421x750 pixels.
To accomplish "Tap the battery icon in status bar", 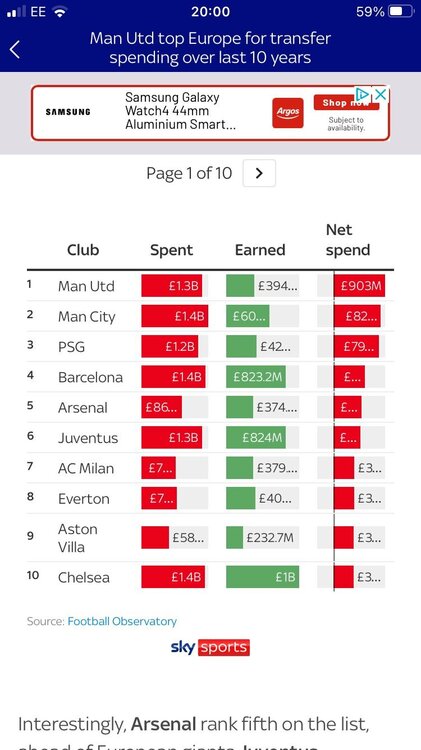I will (x=401, y=12).
